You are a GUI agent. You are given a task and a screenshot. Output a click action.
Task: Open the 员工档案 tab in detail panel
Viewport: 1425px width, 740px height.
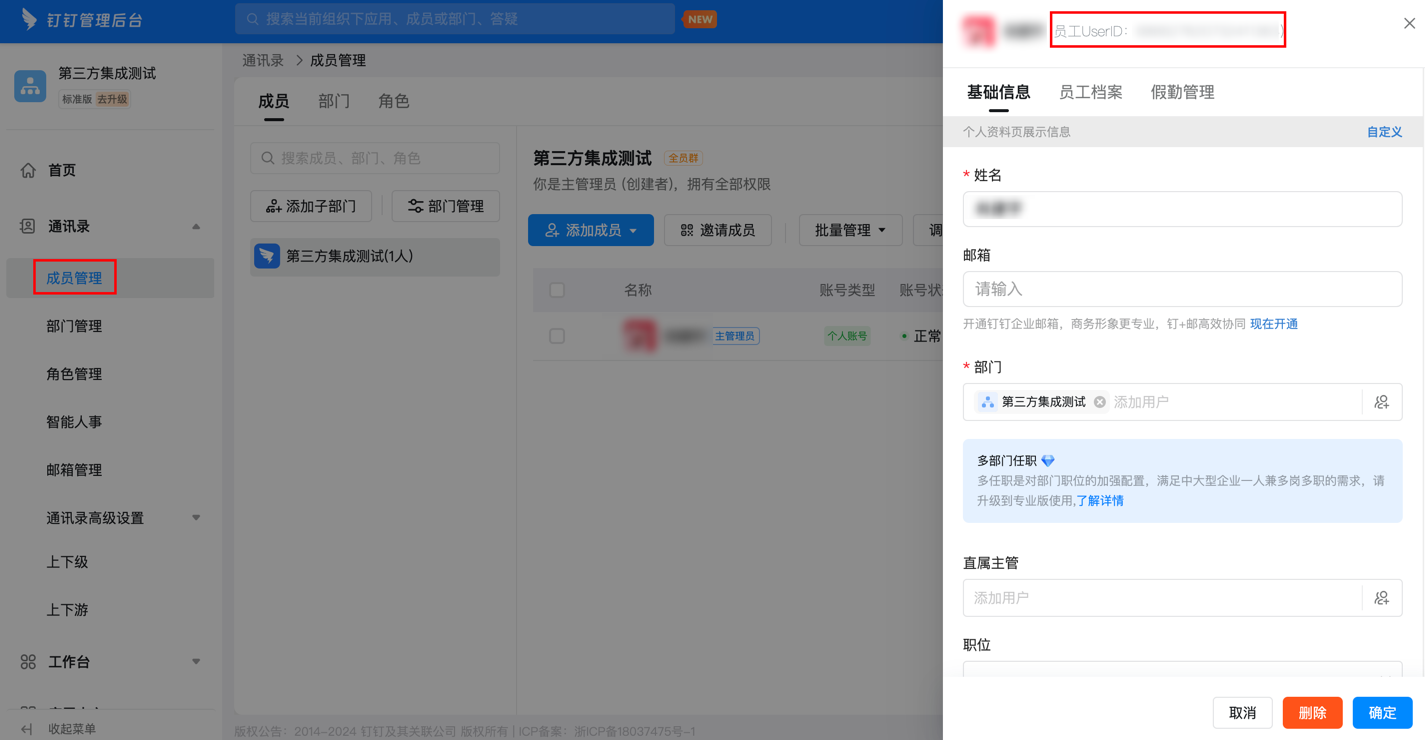[1091, 91]
